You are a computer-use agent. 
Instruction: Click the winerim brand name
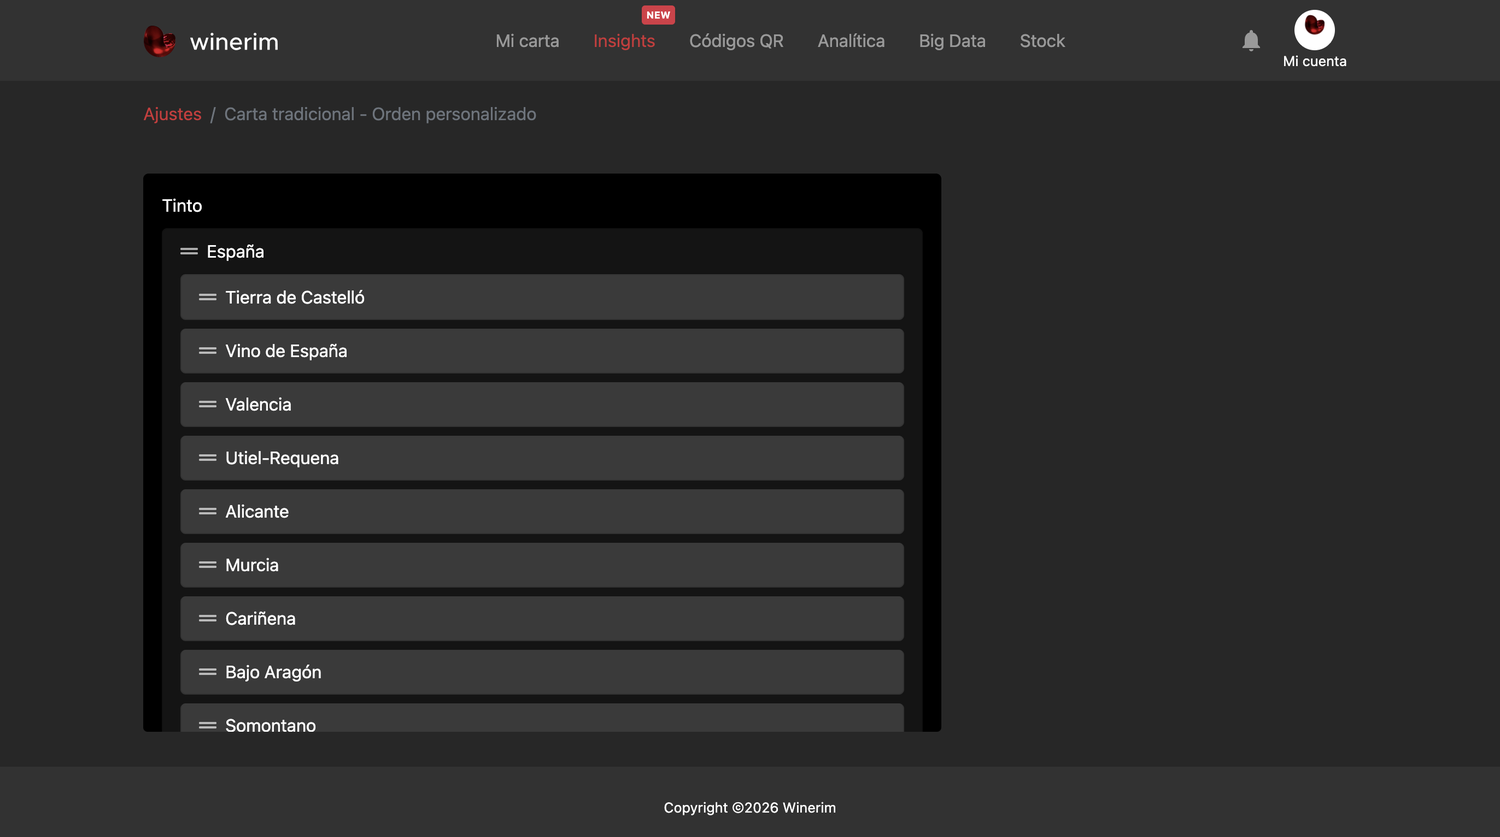[x=234, y=42]
